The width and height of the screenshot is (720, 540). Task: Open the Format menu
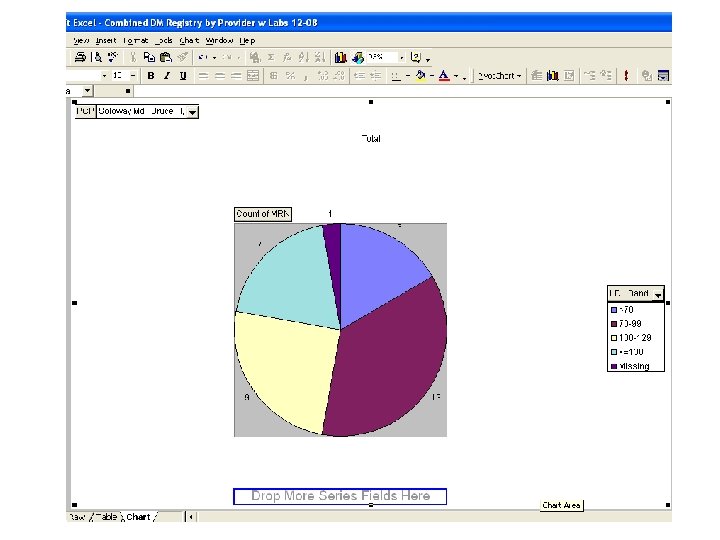pos(135,40)
